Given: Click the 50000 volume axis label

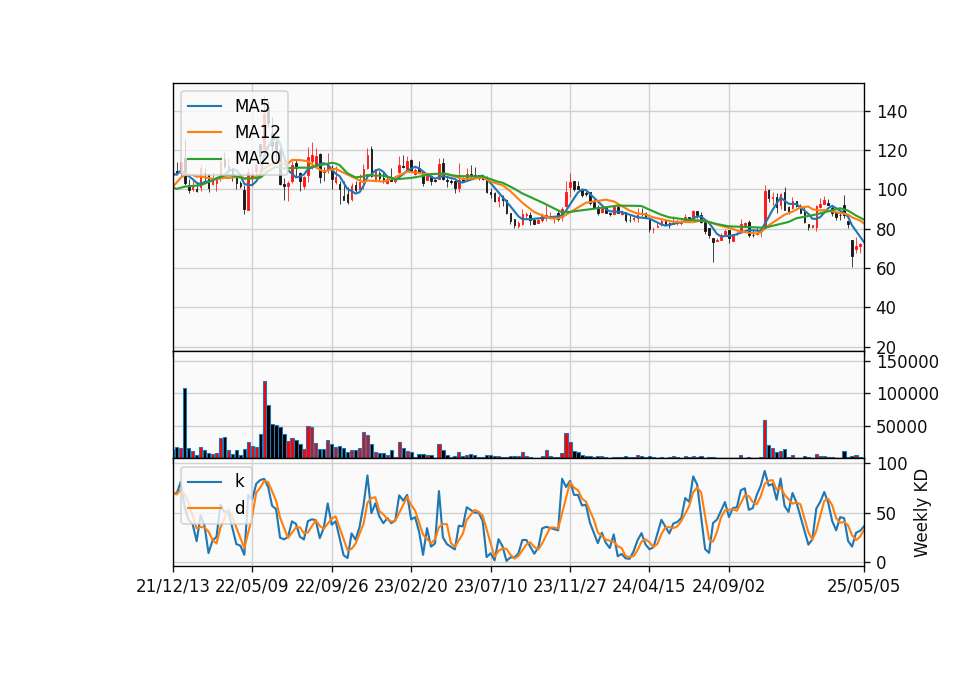Looking at the screenshot, I should pyautogui.click(x=902, y=427).
